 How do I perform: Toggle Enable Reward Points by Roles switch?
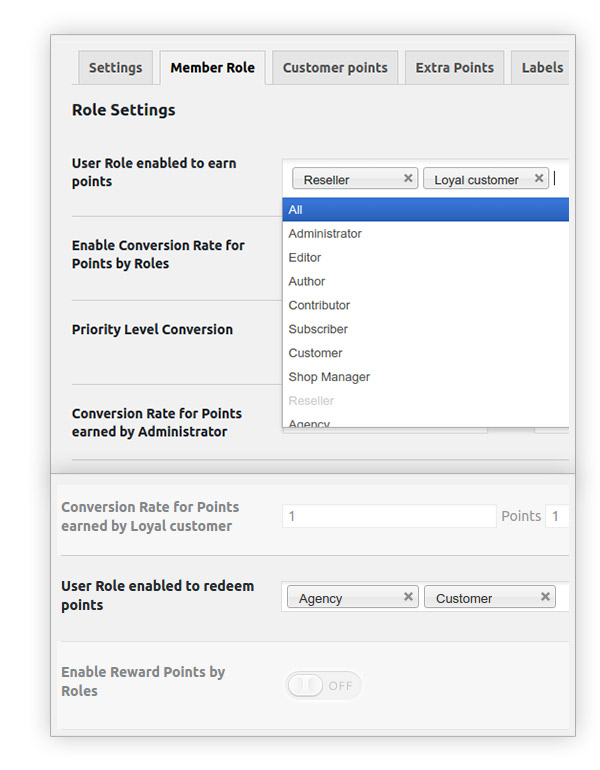(x=323, y=686)
